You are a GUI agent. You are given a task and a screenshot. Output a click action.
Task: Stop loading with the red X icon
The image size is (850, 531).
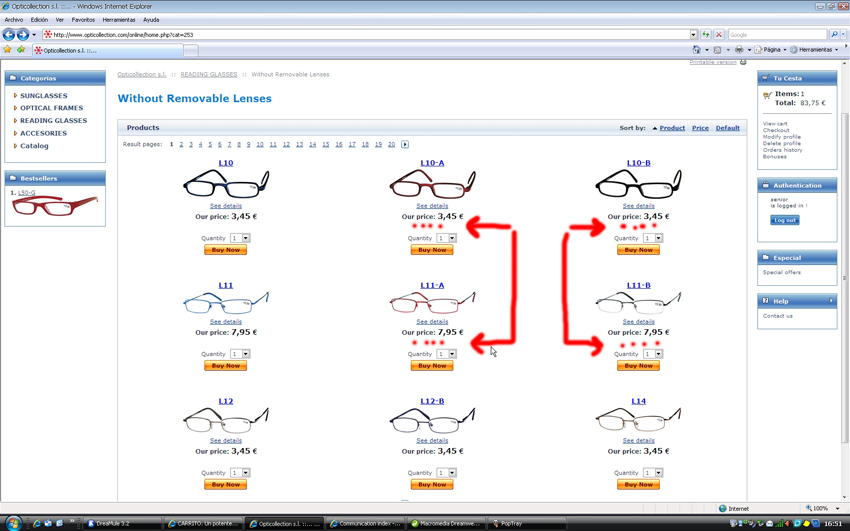(719, 35)
